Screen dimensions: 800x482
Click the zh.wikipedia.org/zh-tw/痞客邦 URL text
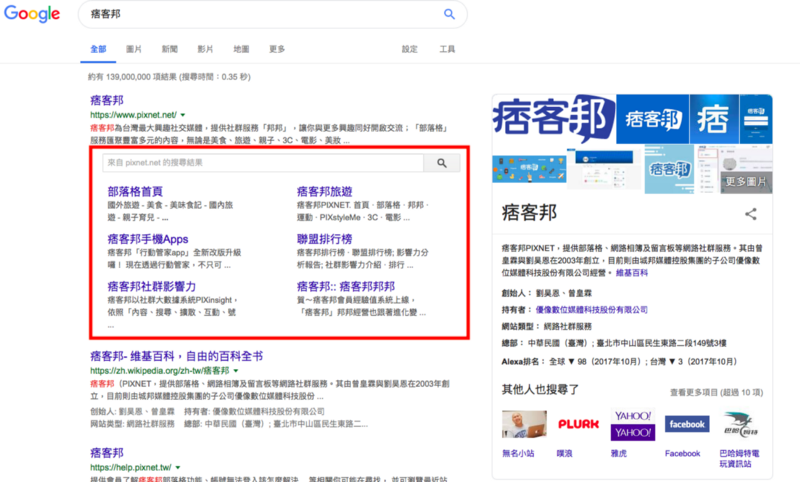point(160,371)
